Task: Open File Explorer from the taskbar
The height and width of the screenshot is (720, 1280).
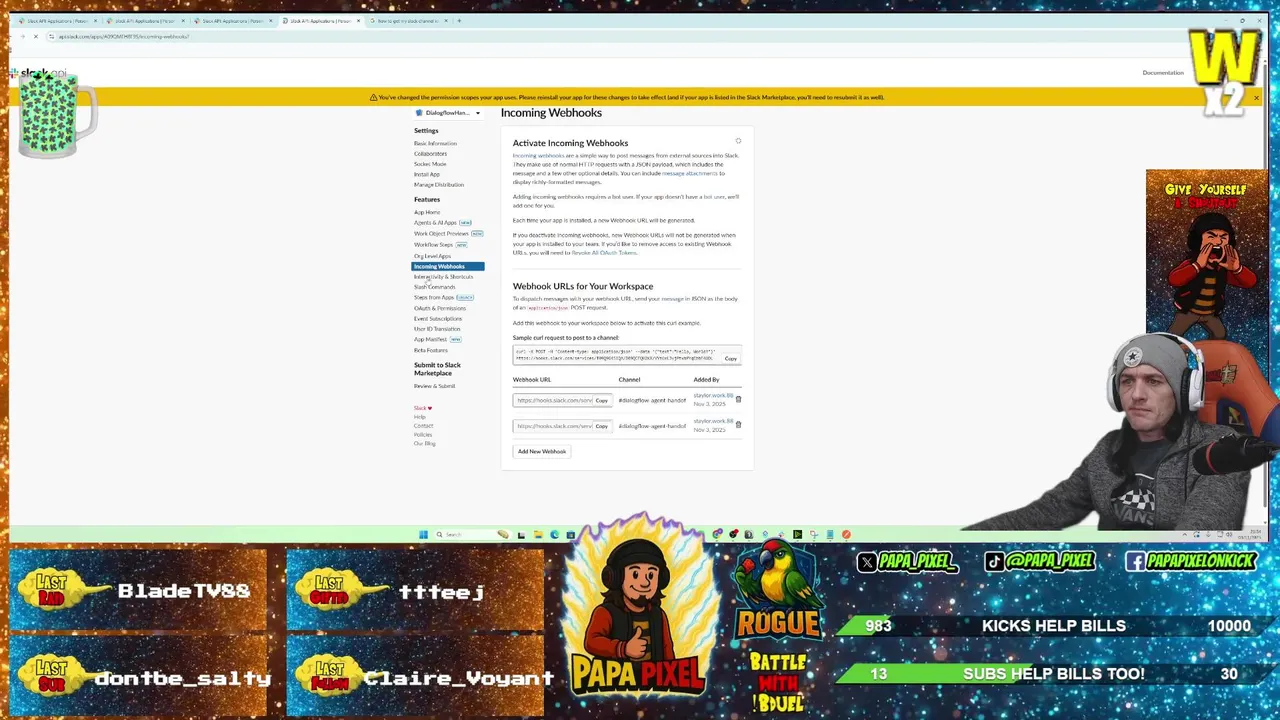Action: pyautogui.click(x=538, y=534)
